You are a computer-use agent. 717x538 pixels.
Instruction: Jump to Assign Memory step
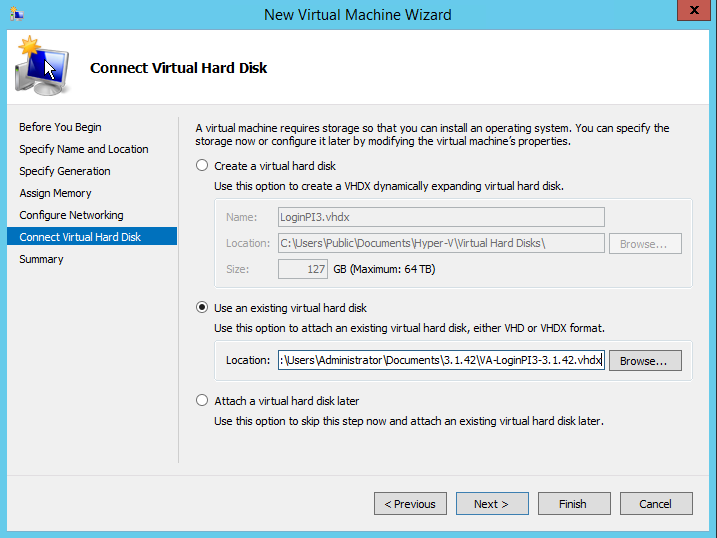point(55,193)
